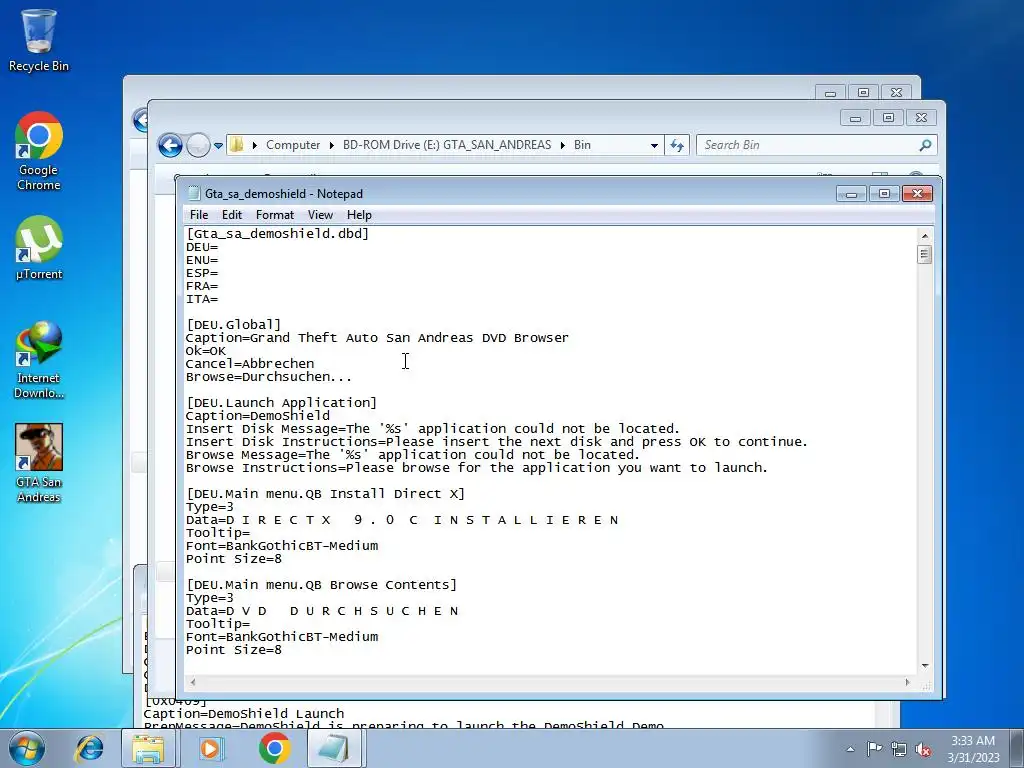The image size is (1024, 768).
Task: Close the Gta_sa_demoshield Notepad window
Action: click(918, 193)
